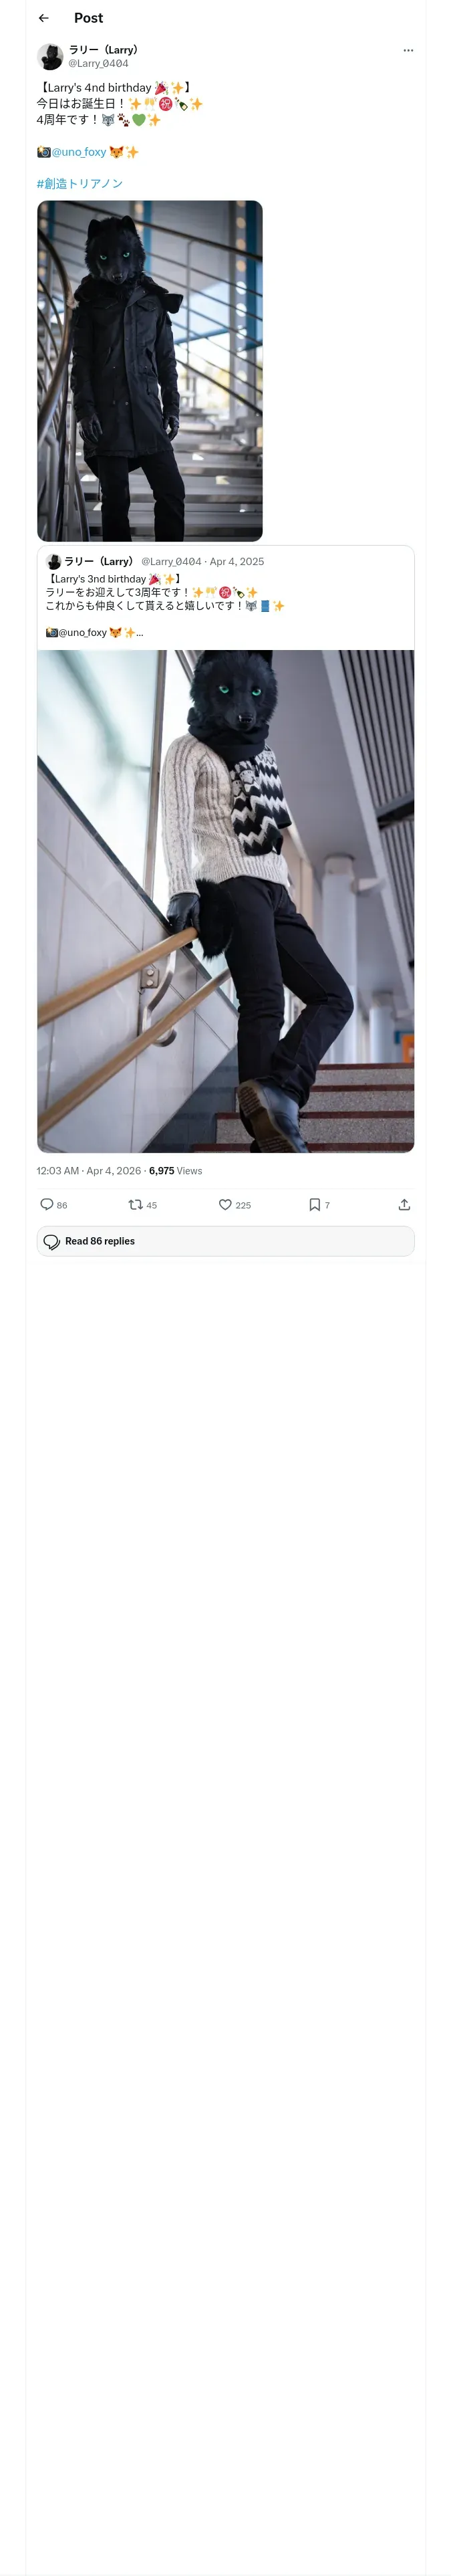Open the three-dot more options menu
Screen dimensions: 451x2576
[408, 50]
